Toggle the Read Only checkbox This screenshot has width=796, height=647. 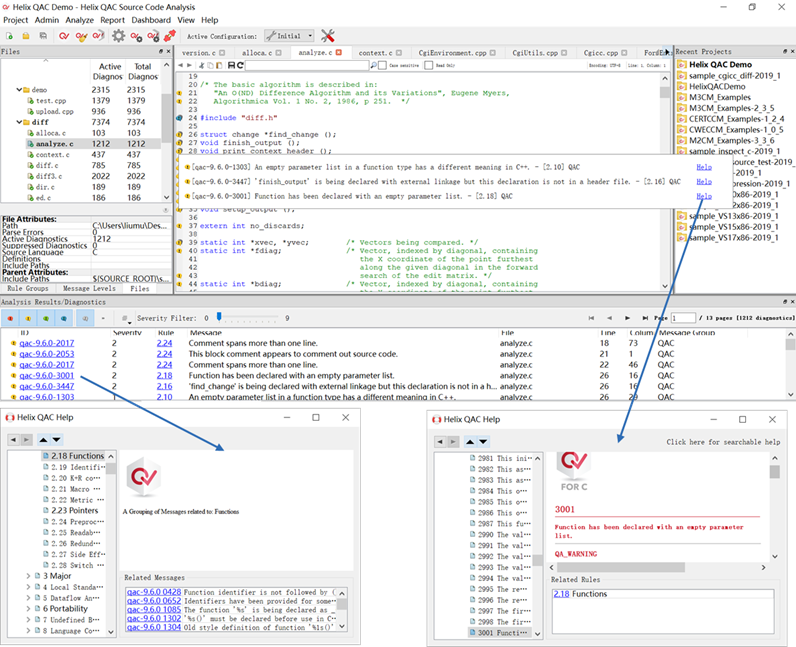(428, 65)
